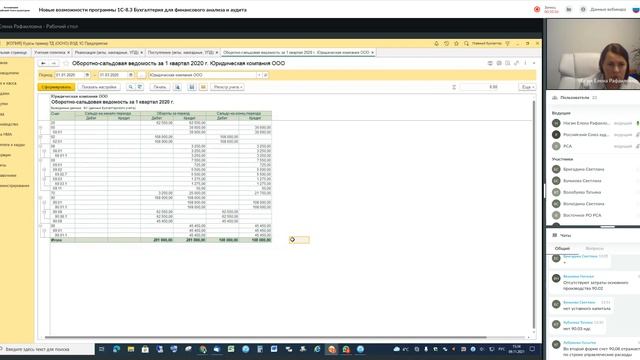Open Excel from the taskbar
This screenshot has height=360, width=640.
pyautogui.click(x=231, y=349)
